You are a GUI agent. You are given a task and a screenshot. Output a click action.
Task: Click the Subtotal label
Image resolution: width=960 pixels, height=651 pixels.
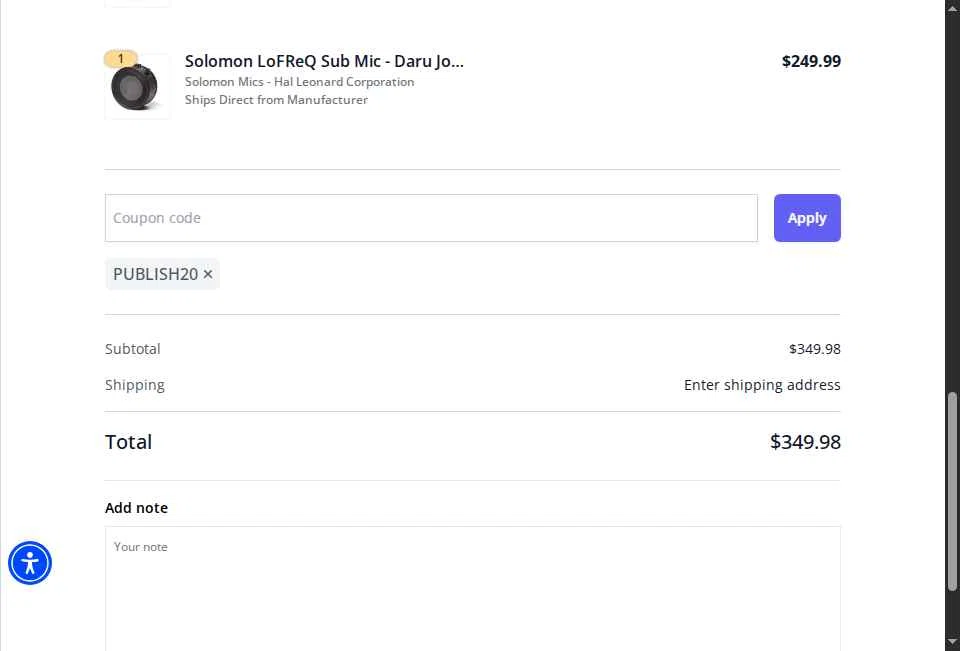pyautogui.click(x=133, y=349)
